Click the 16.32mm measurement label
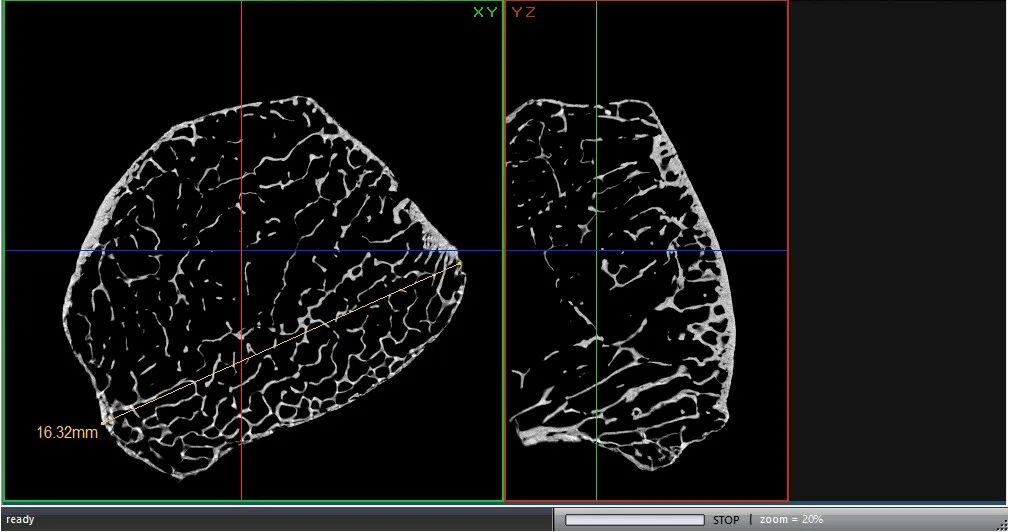This screenshot has height=532, width=1009. (67, 433)
